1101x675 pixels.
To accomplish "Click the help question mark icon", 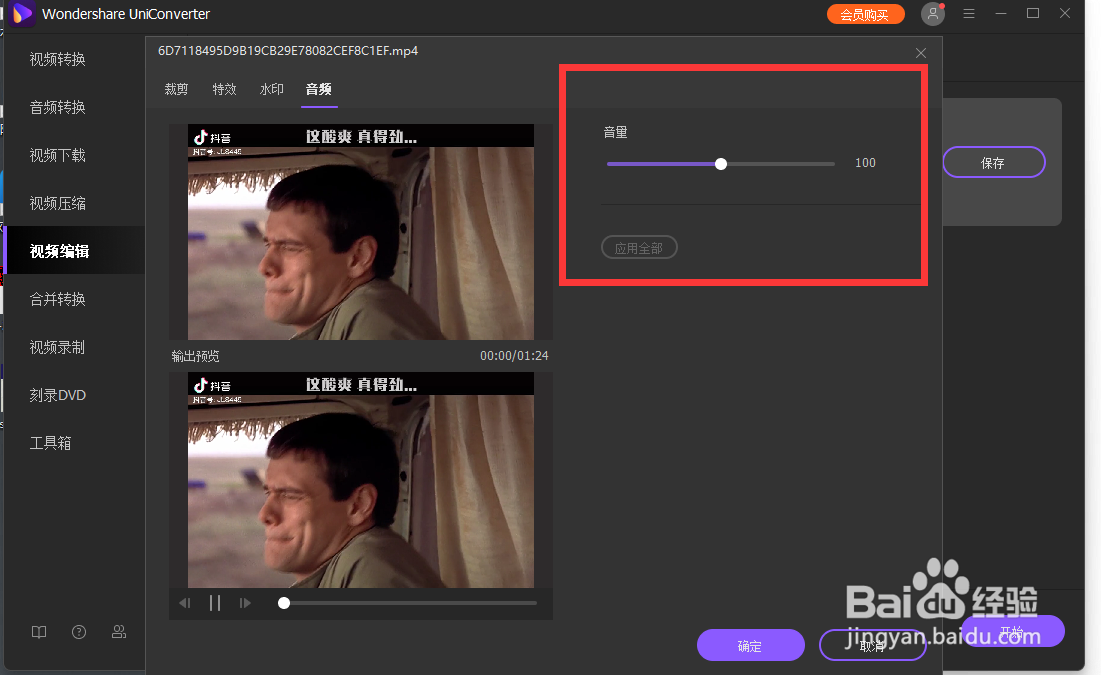I will coord(78,632).
